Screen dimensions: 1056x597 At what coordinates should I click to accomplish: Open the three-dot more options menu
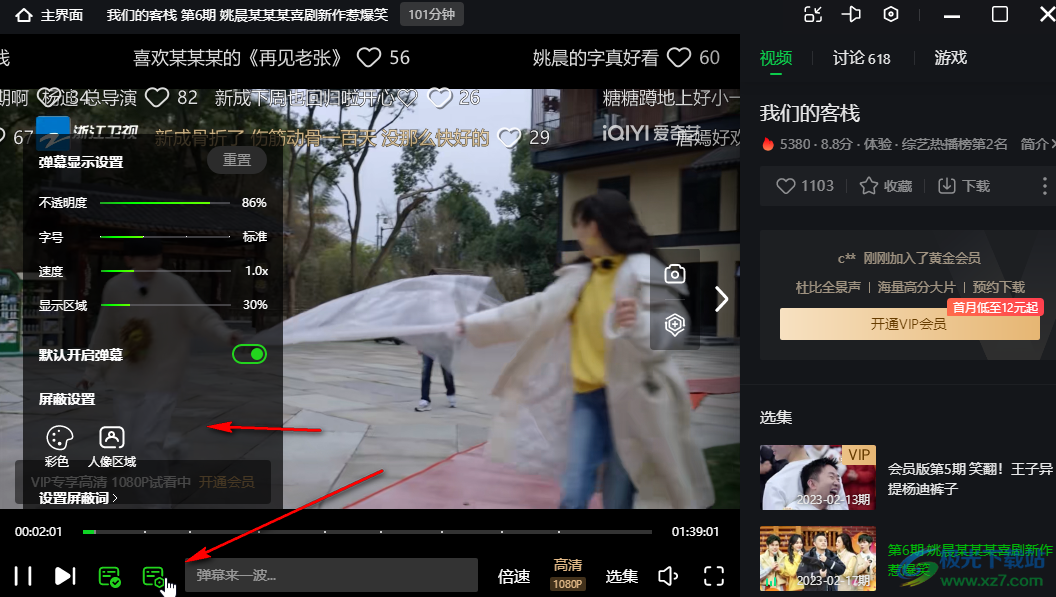1045,186
